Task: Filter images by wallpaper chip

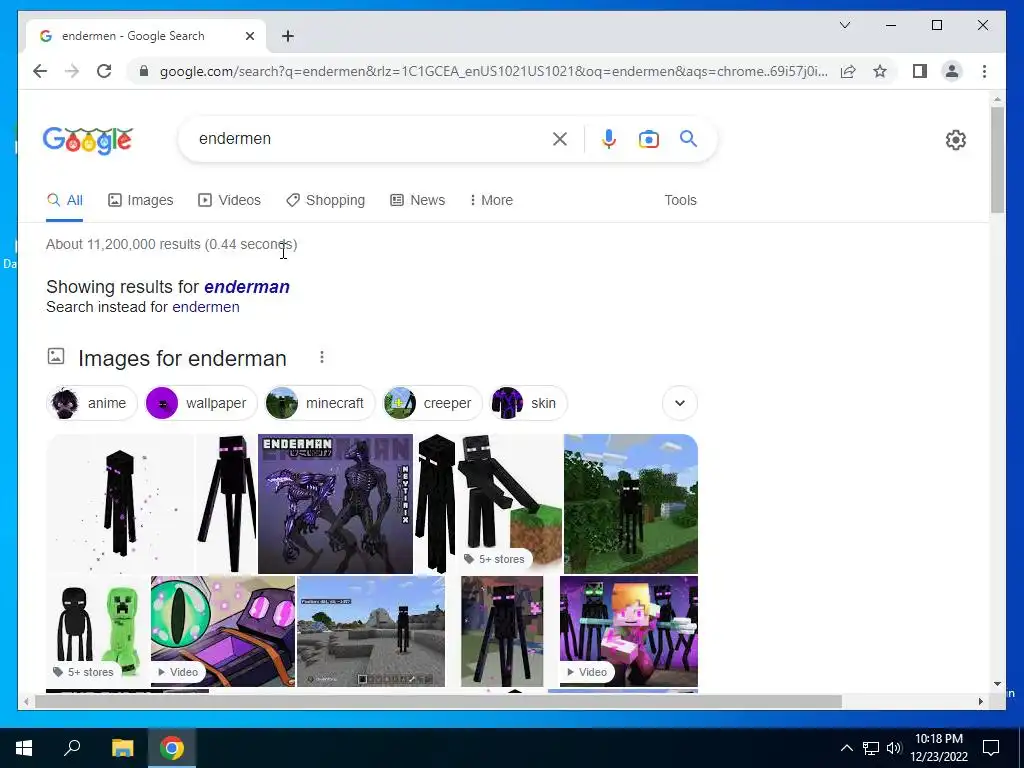Action: click(200, 403)
